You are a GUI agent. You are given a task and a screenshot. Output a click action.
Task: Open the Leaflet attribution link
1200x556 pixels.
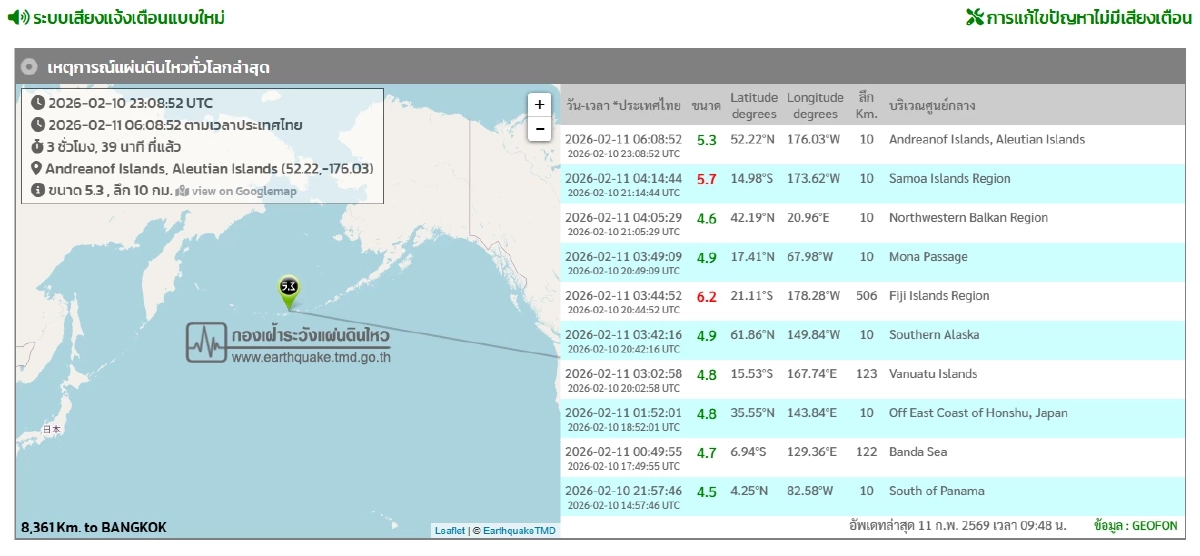(x=449, y=531)
